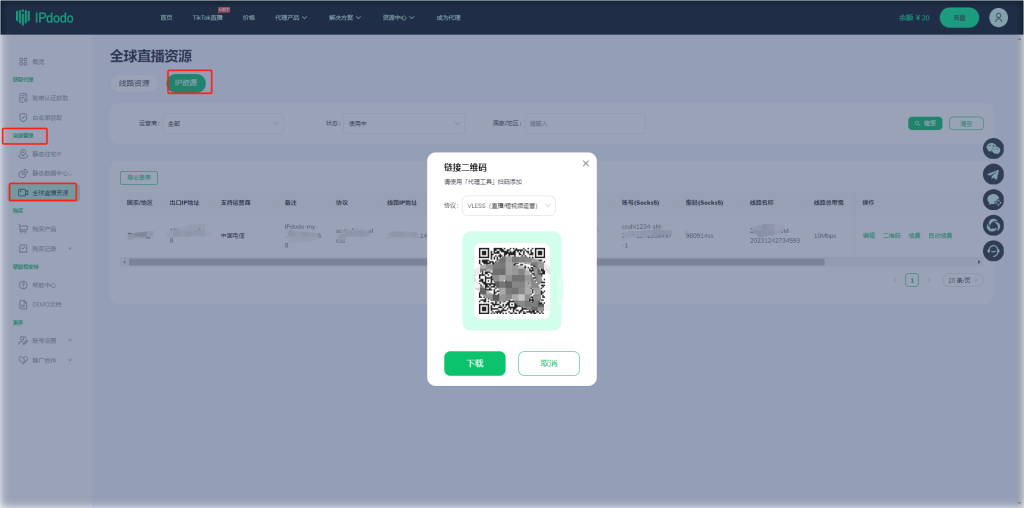Click the table horizontal scrollbar
1024x508 pixels.
tap(476, 262)
